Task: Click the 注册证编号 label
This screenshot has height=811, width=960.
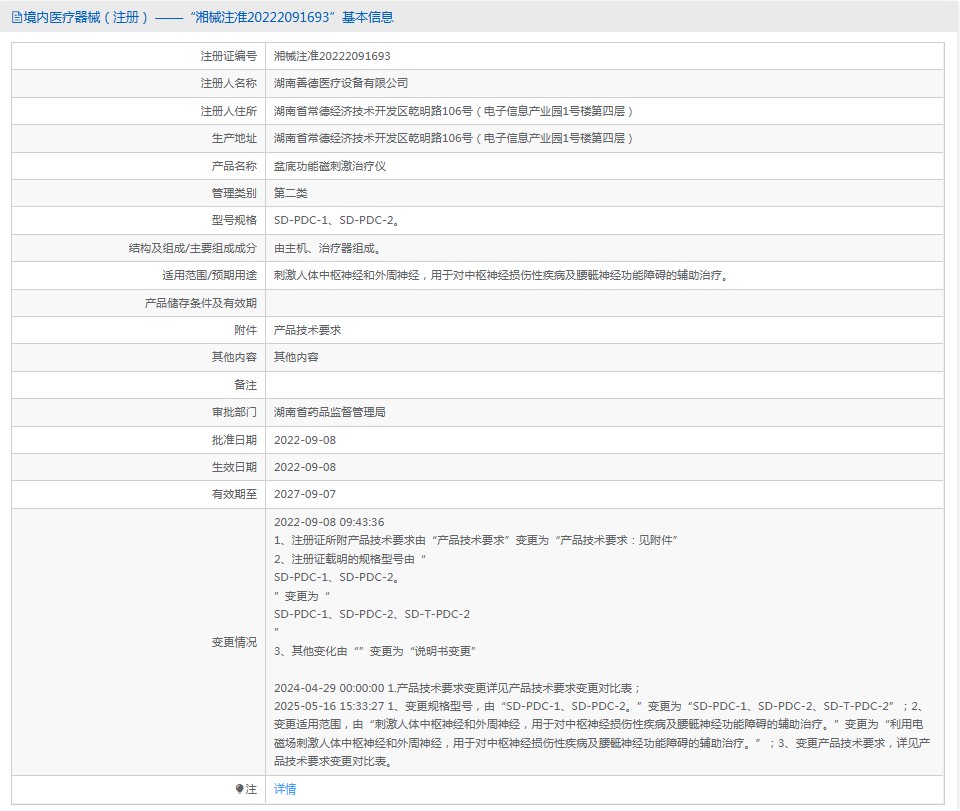Action: pos(228,56)
